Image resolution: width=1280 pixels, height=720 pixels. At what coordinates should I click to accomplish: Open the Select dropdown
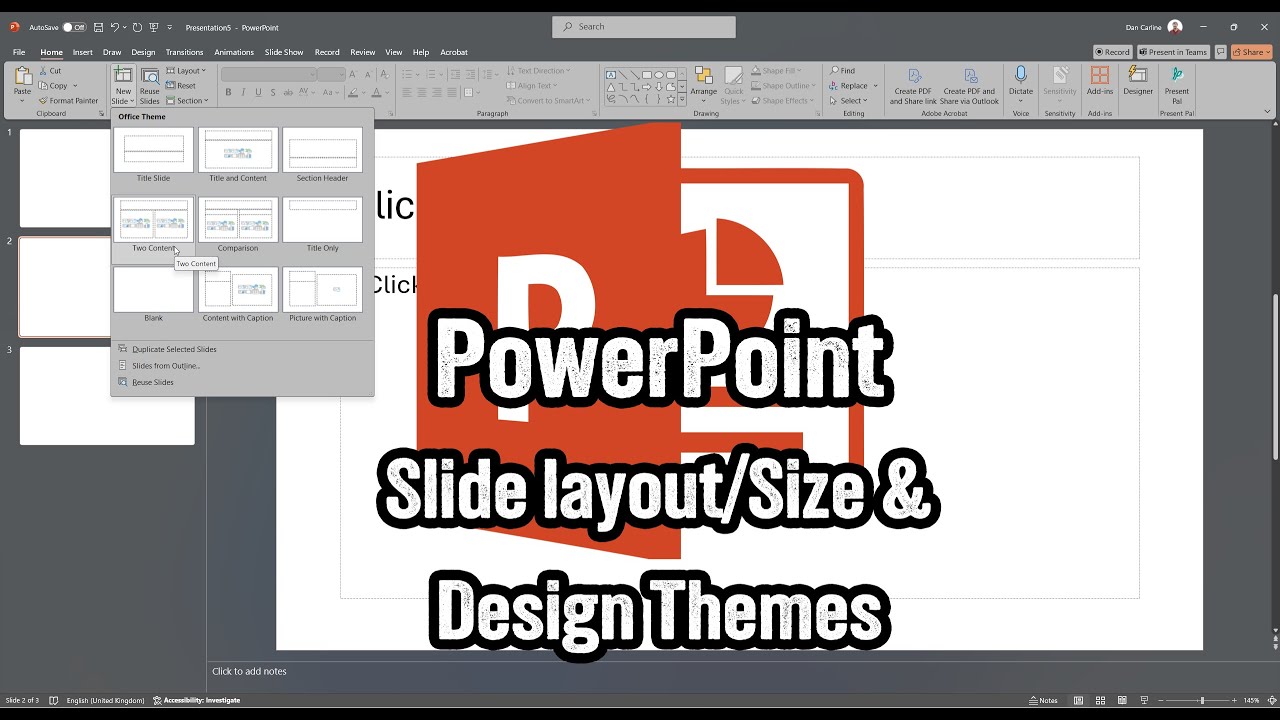[849, 101]
